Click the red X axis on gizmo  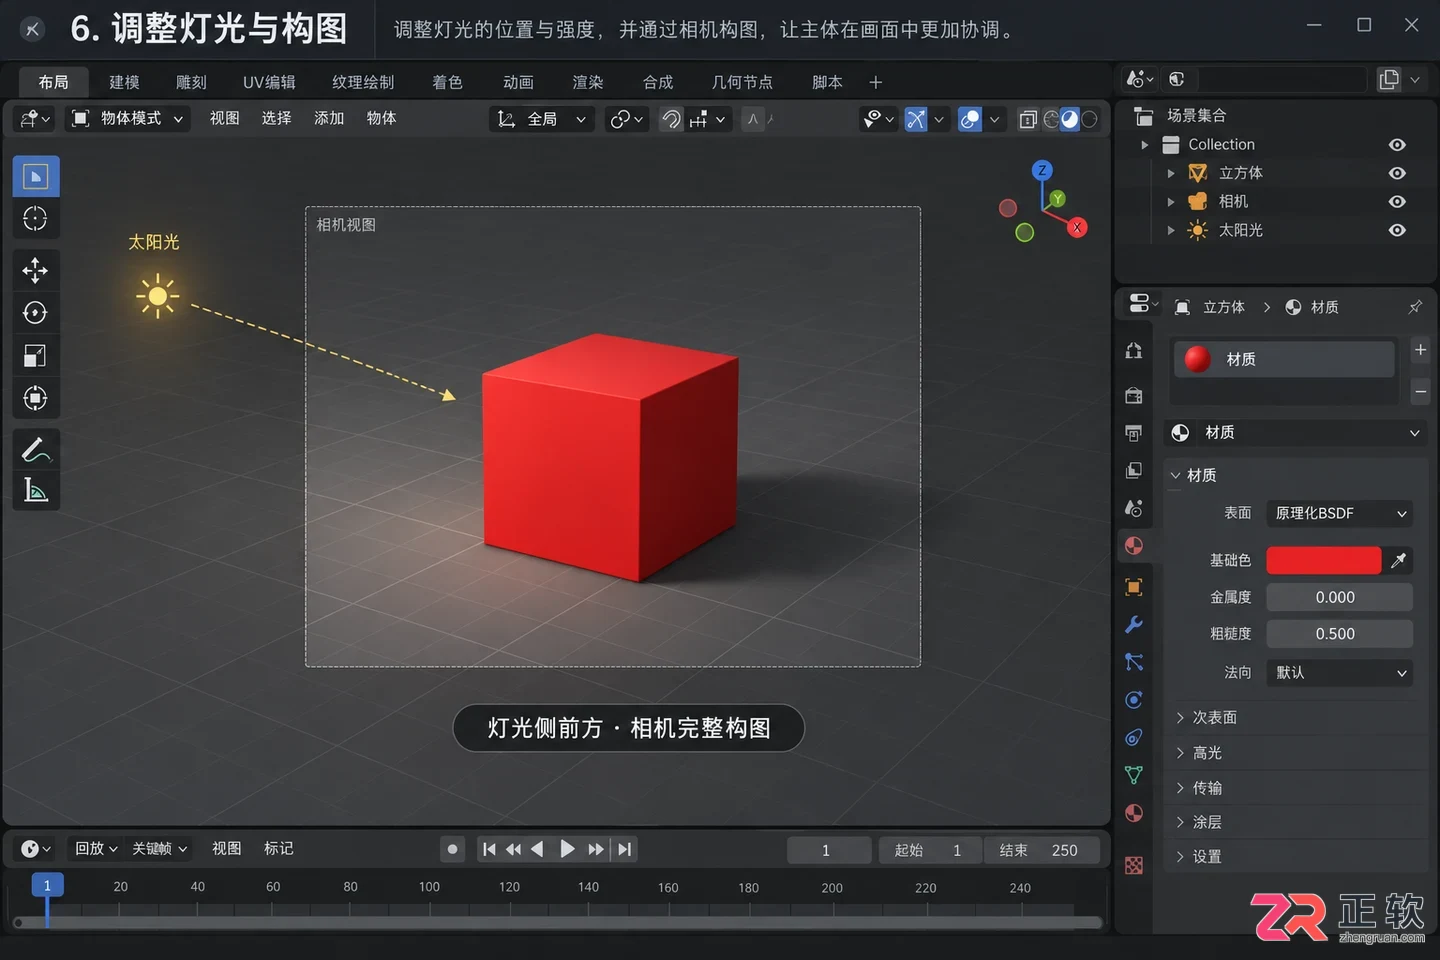click(x=1077, y=228)
